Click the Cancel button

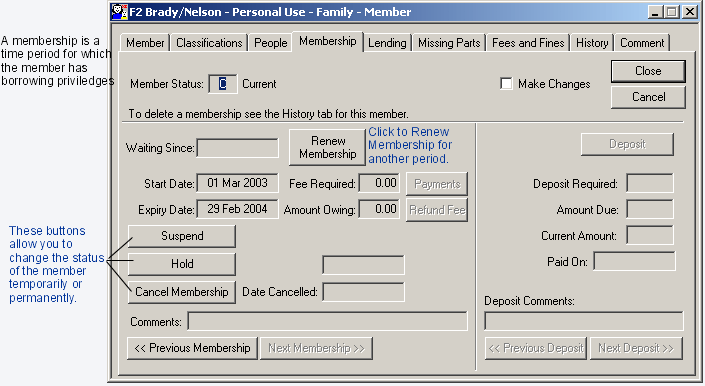tap(648, 97)
